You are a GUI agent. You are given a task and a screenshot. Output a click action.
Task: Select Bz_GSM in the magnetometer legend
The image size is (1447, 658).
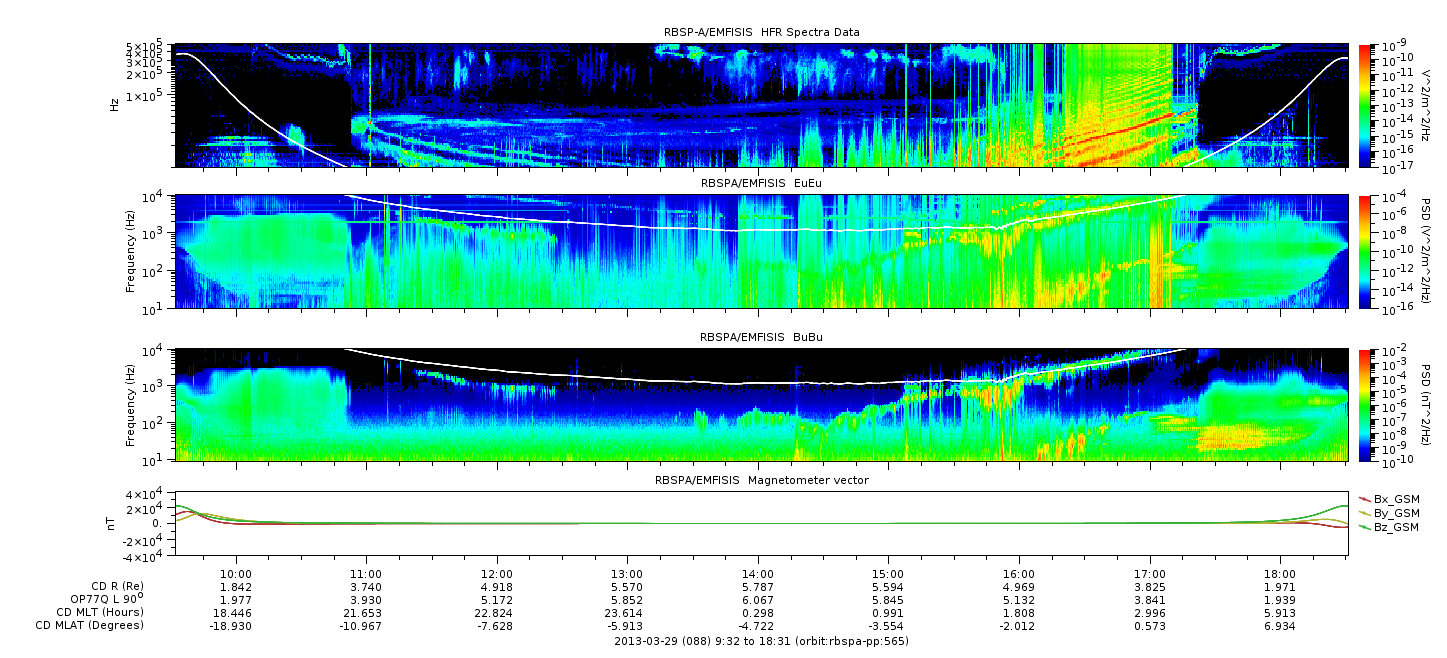pos(1395,527)
